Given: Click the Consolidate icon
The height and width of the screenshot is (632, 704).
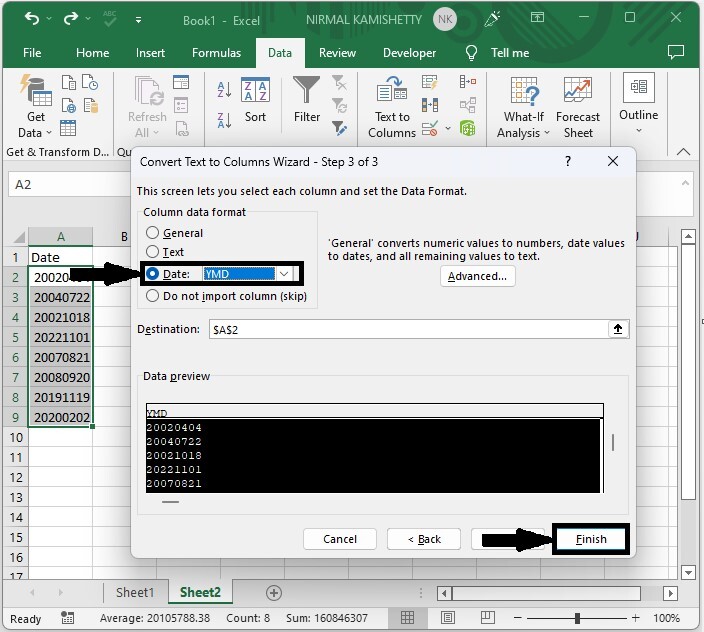Looking at the screenshot, I should pos(468,82).
